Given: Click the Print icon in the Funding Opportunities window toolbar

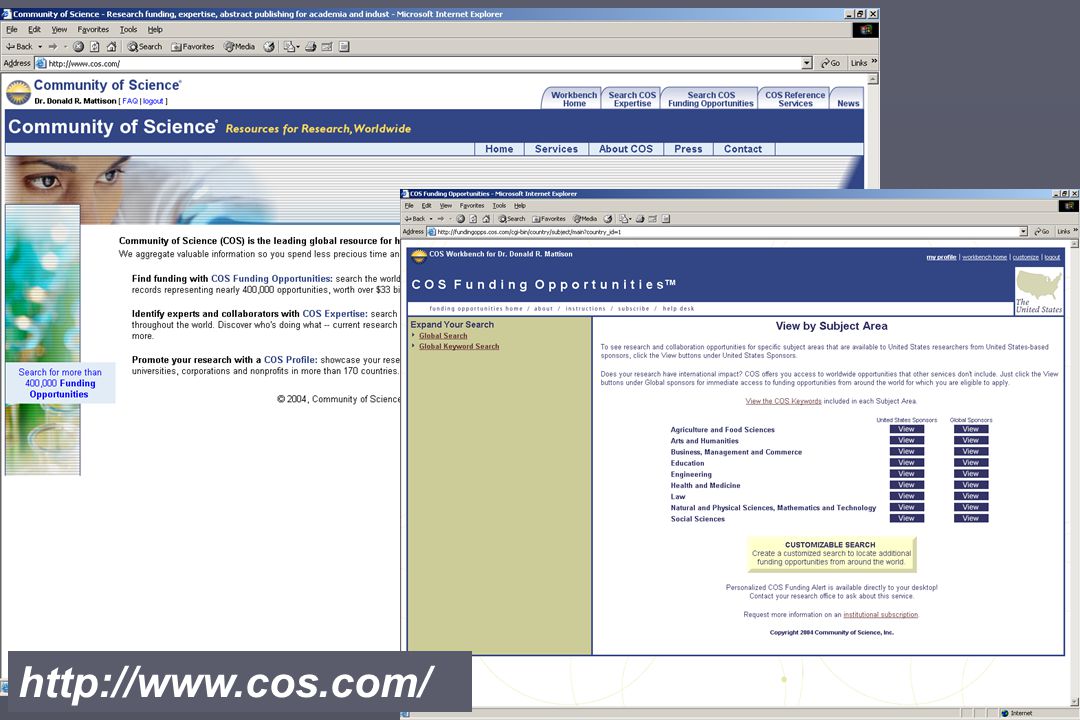Looking at the screenshot, I should [x=640, y=219].
